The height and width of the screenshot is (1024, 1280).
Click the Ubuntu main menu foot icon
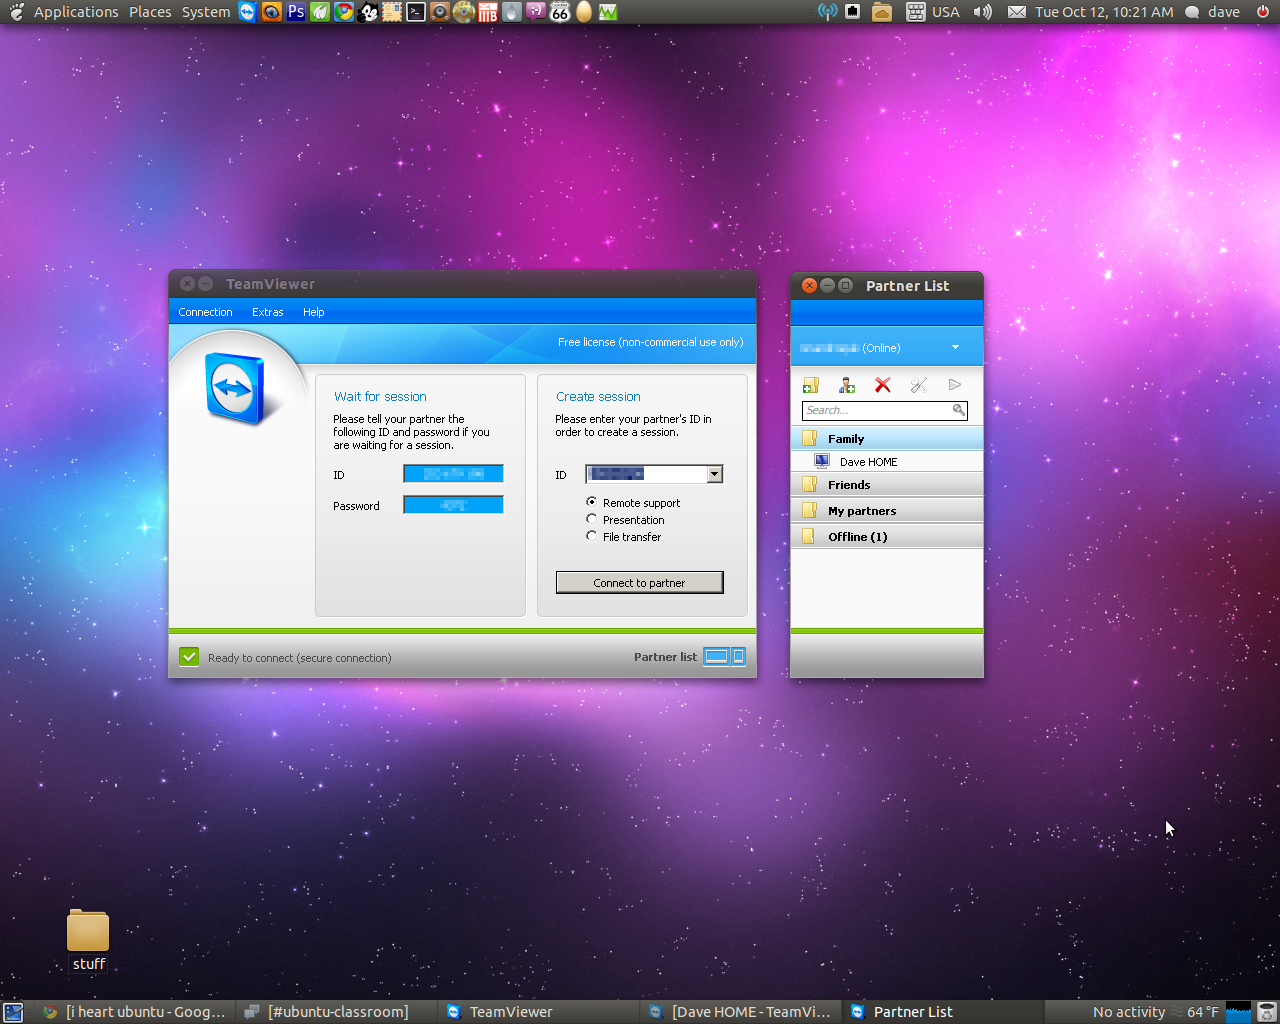pos(15,12)
